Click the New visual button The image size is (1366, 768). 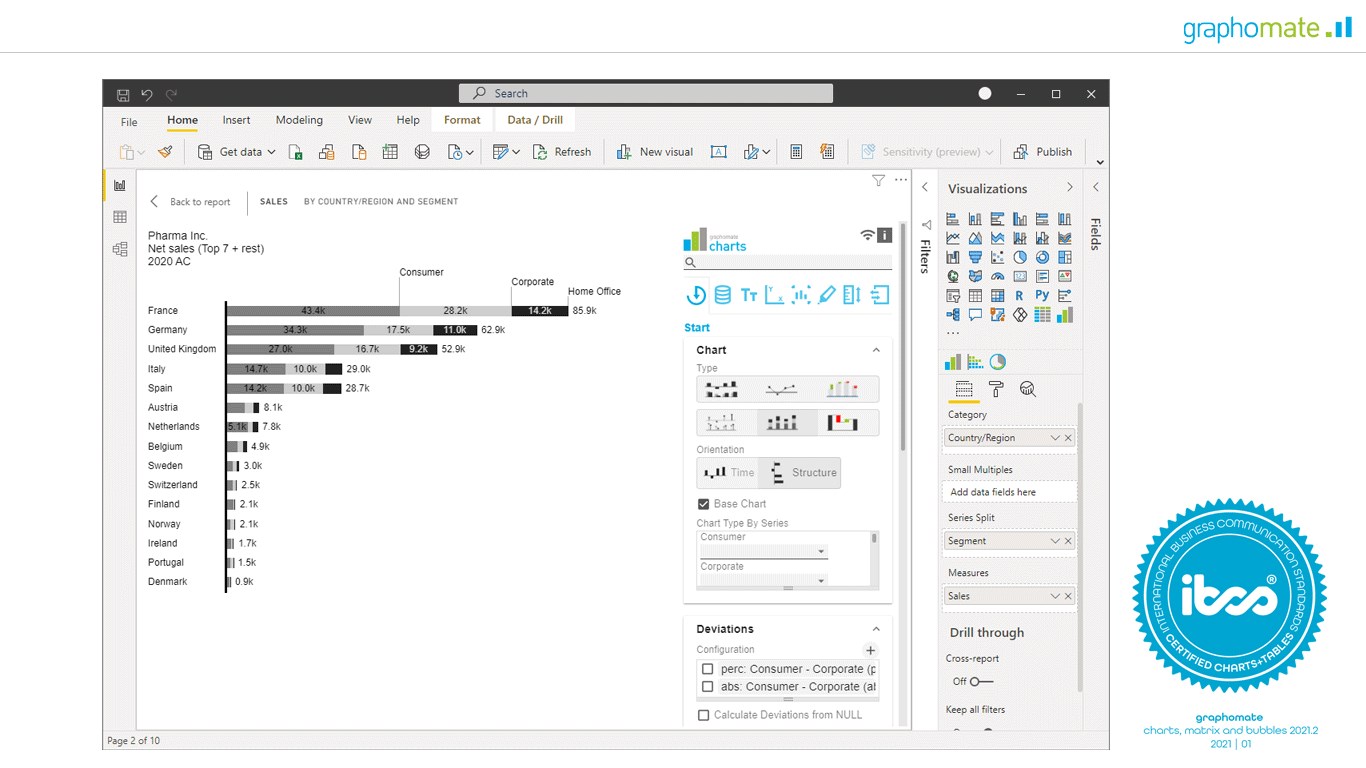(x=654, y=152)
